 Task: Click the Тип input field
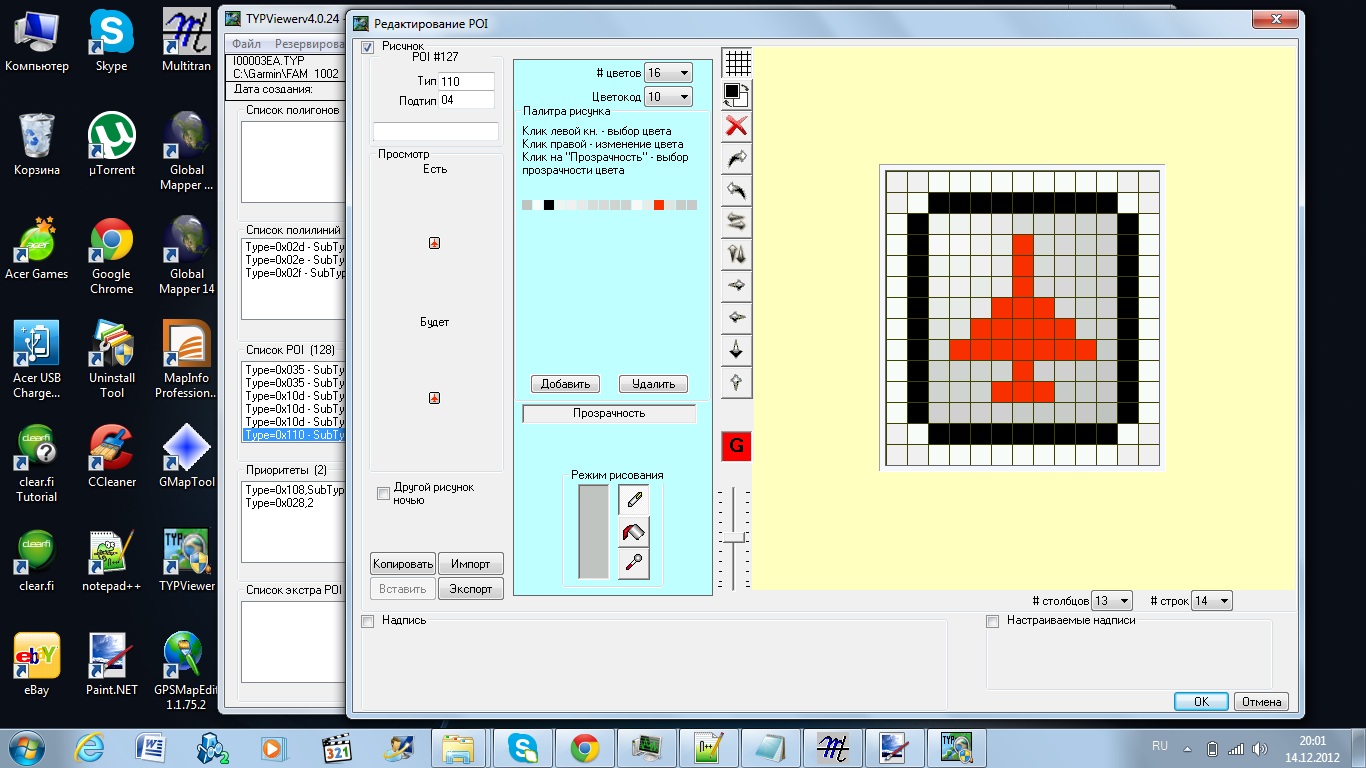pyautogui.click(x=466, y=81)
